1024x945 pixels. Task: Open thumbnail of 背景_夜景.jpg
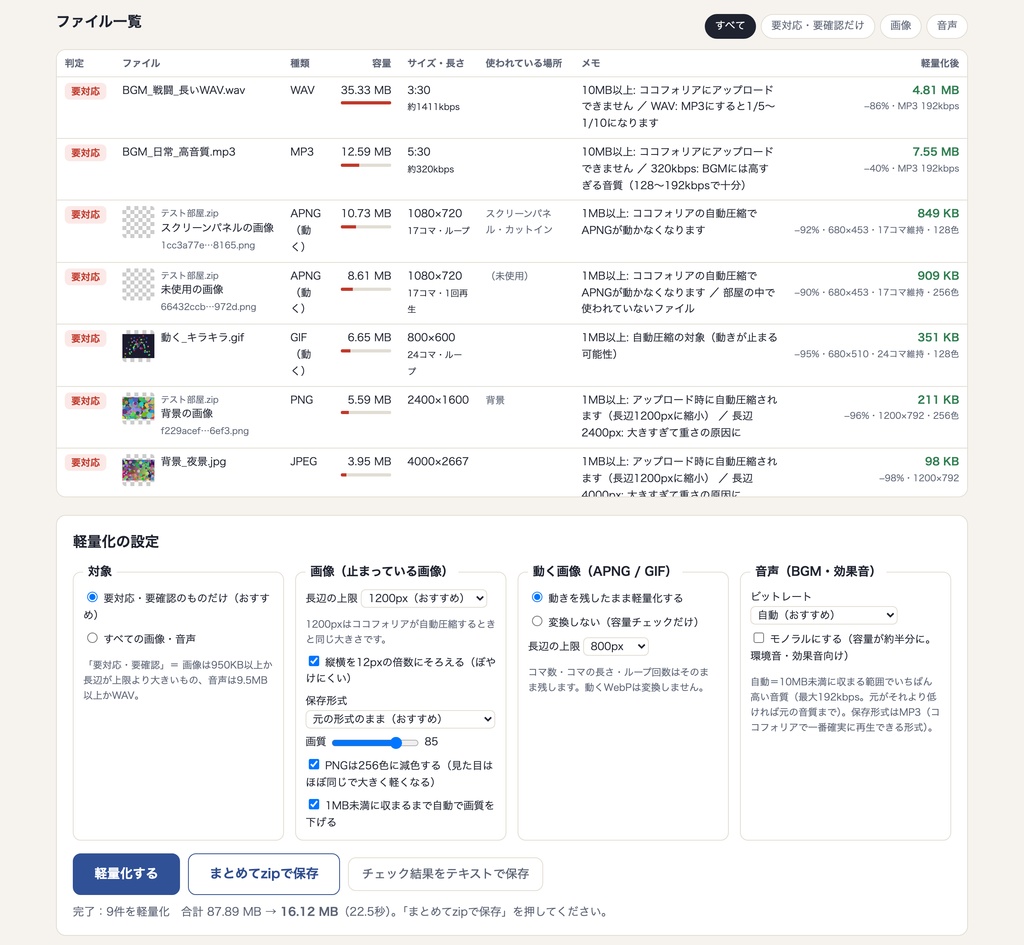tap(138, 470)
